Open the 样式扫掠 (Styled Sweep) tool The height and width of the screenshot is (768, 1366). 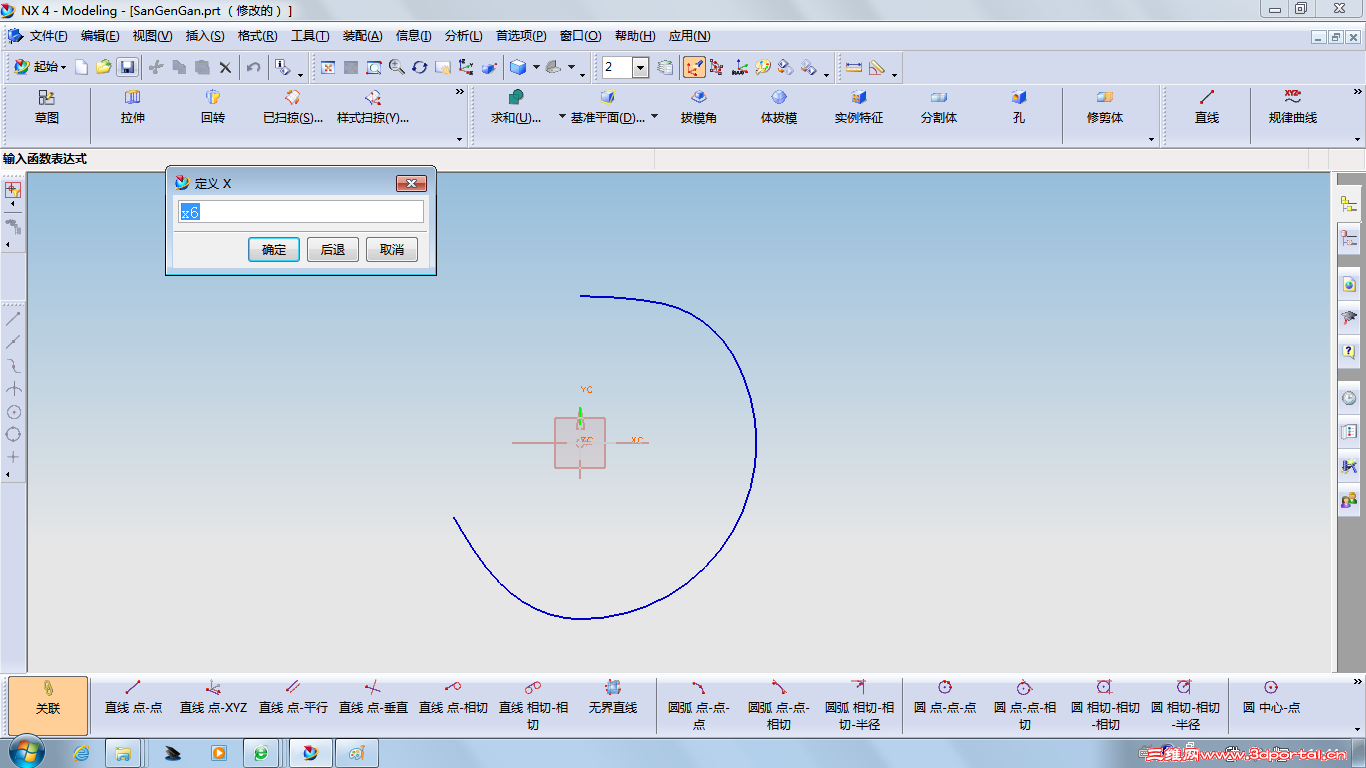[x=373, y=107]
